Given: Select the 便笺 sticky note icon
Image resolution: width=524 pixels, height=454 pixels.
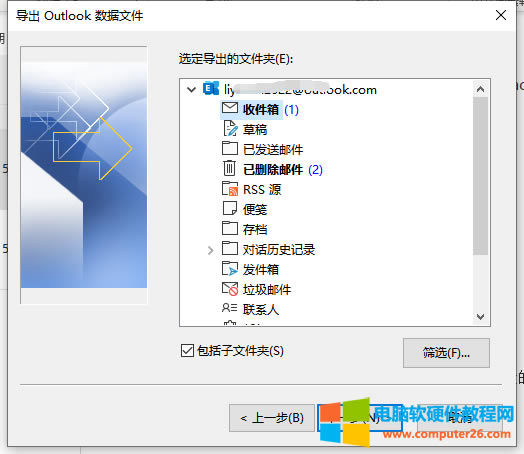Looking at the screenshot, I should pyautogui.click(x=230, y=208).
